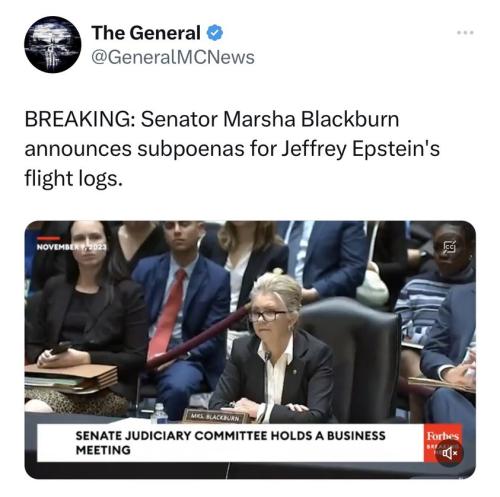Unmute the video with the speaker icon

[450, 452]
